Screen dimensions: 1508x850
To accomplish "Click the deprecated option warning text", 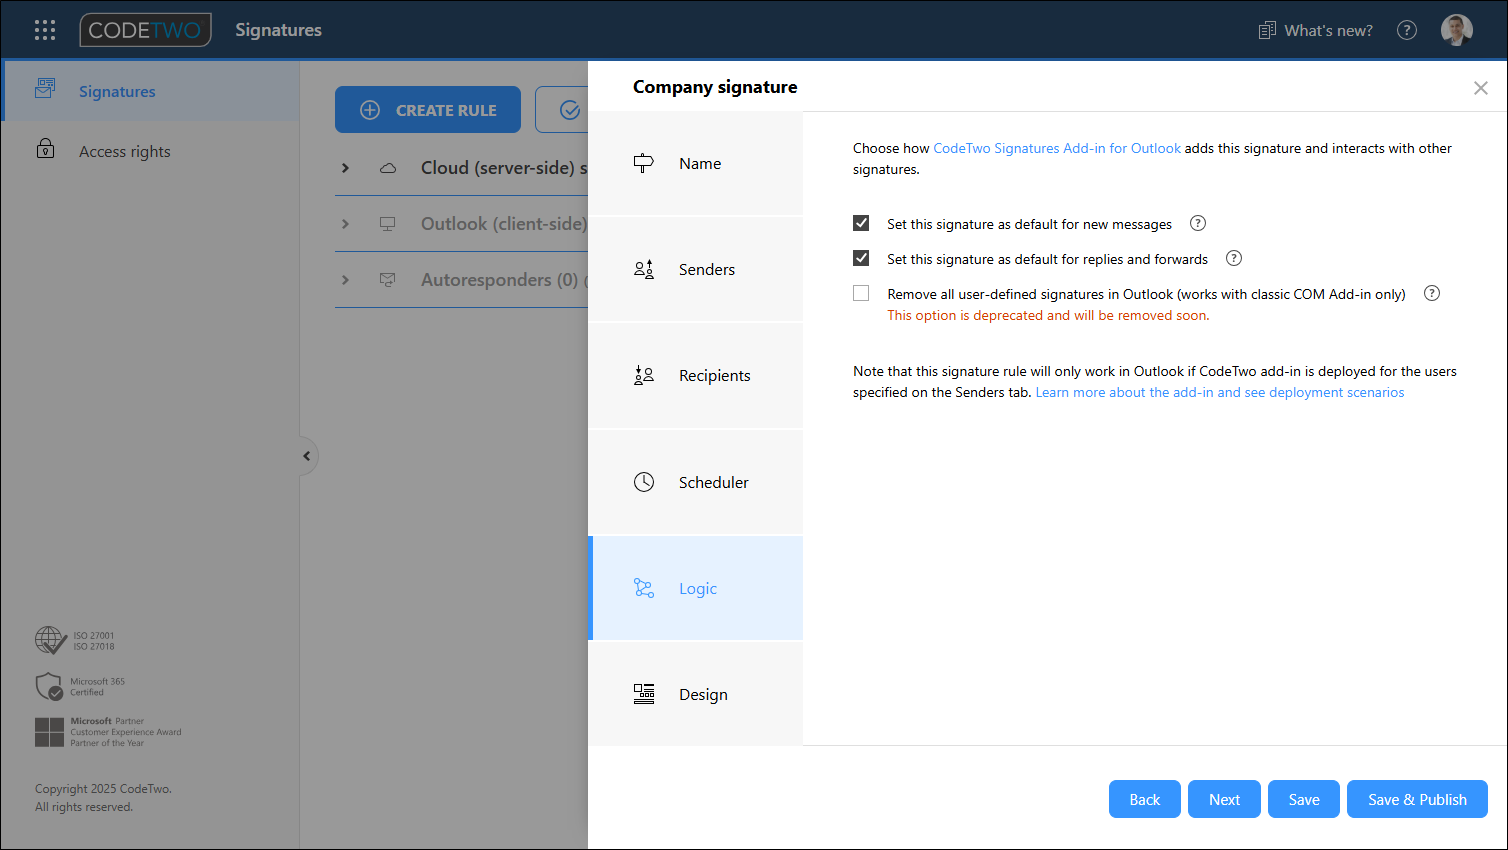I will point(1048,315).
